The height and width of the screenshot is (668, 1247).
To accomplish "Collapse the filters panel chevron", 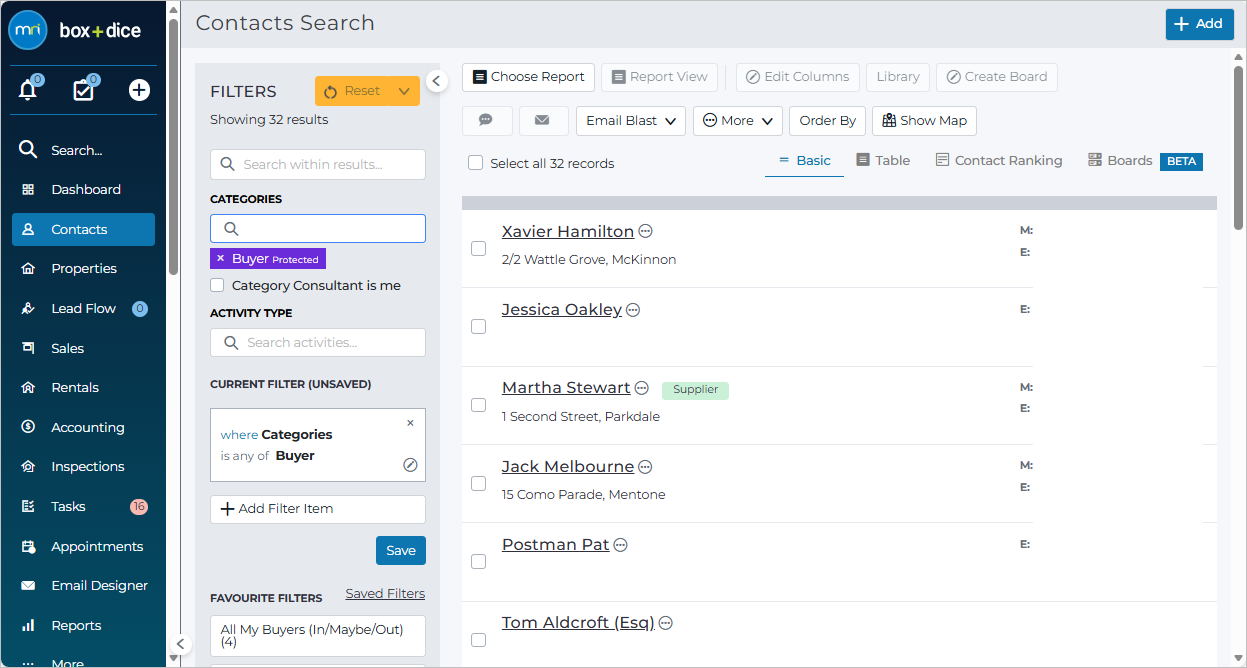I will [436, 81].
